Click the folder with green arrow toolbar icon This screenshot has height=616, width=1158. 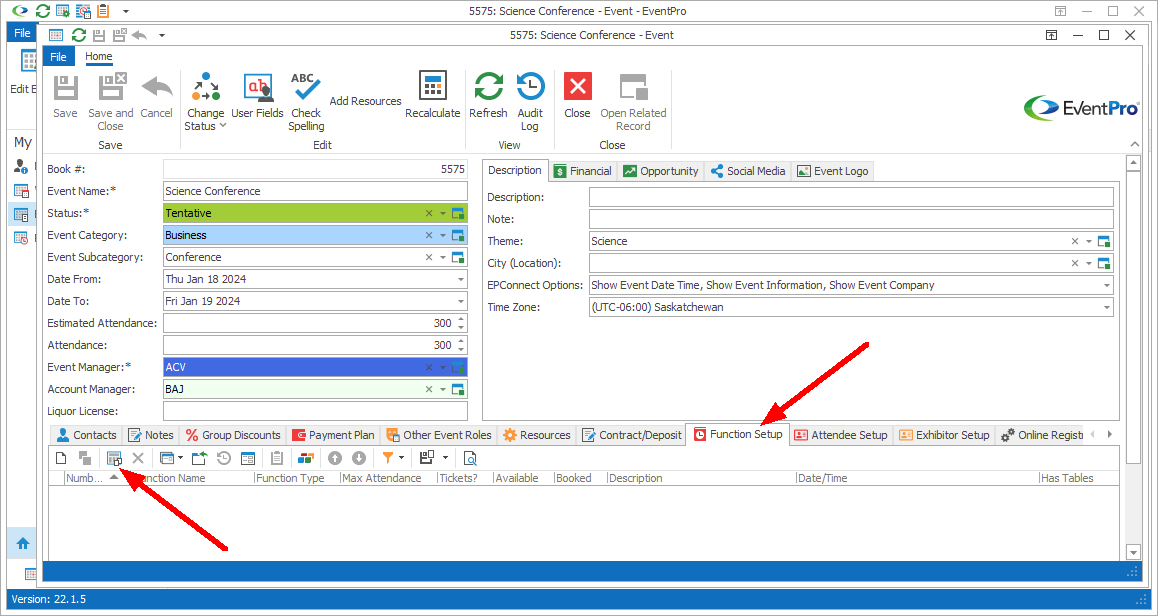[x=199, y=459]
